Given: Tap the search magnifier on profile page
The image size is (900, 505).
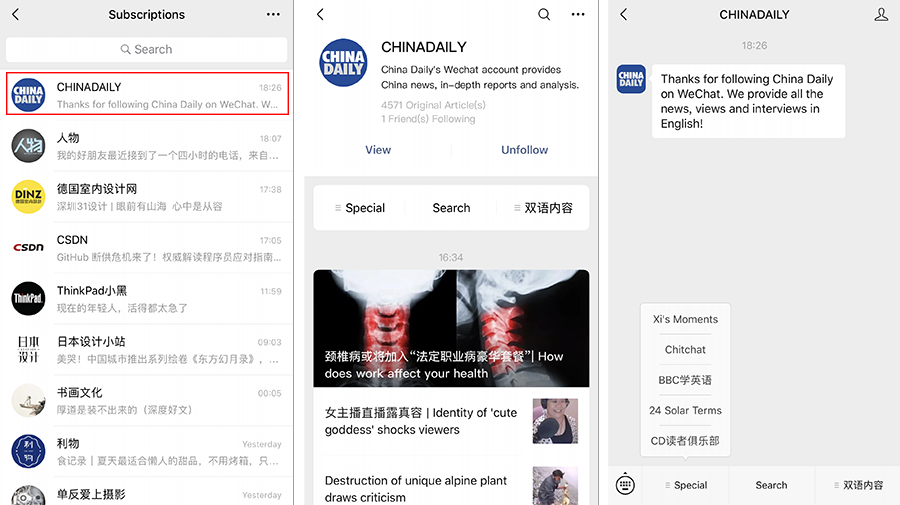Looking at the screenshot, I should (544, 14).
